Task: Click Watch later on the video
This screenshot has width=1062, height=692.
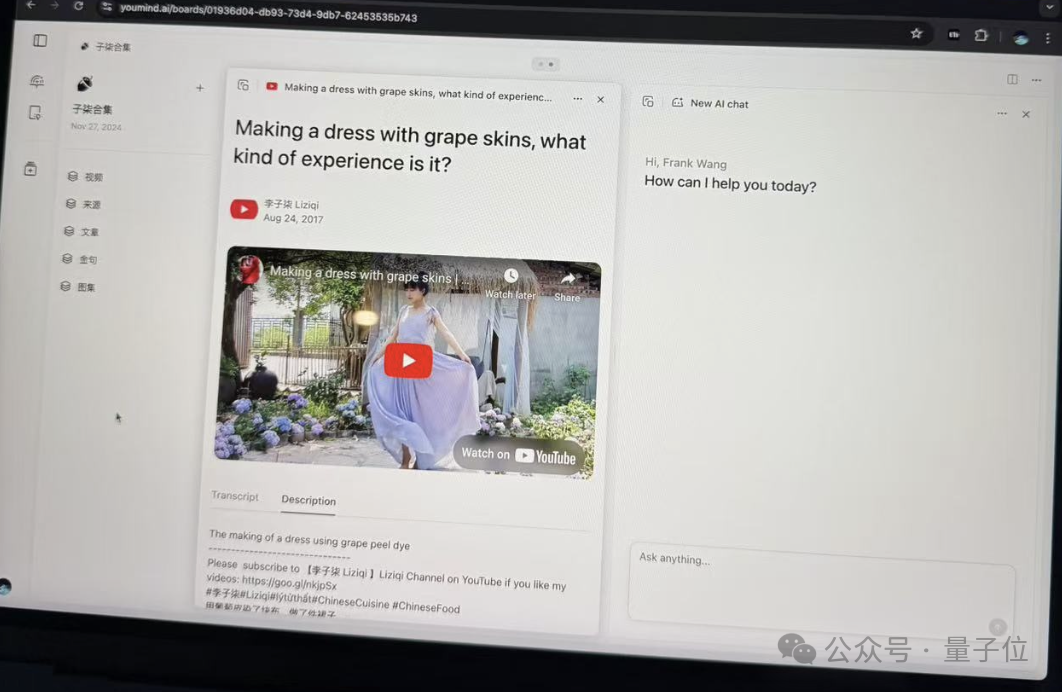Action: [x=511, y=284]
